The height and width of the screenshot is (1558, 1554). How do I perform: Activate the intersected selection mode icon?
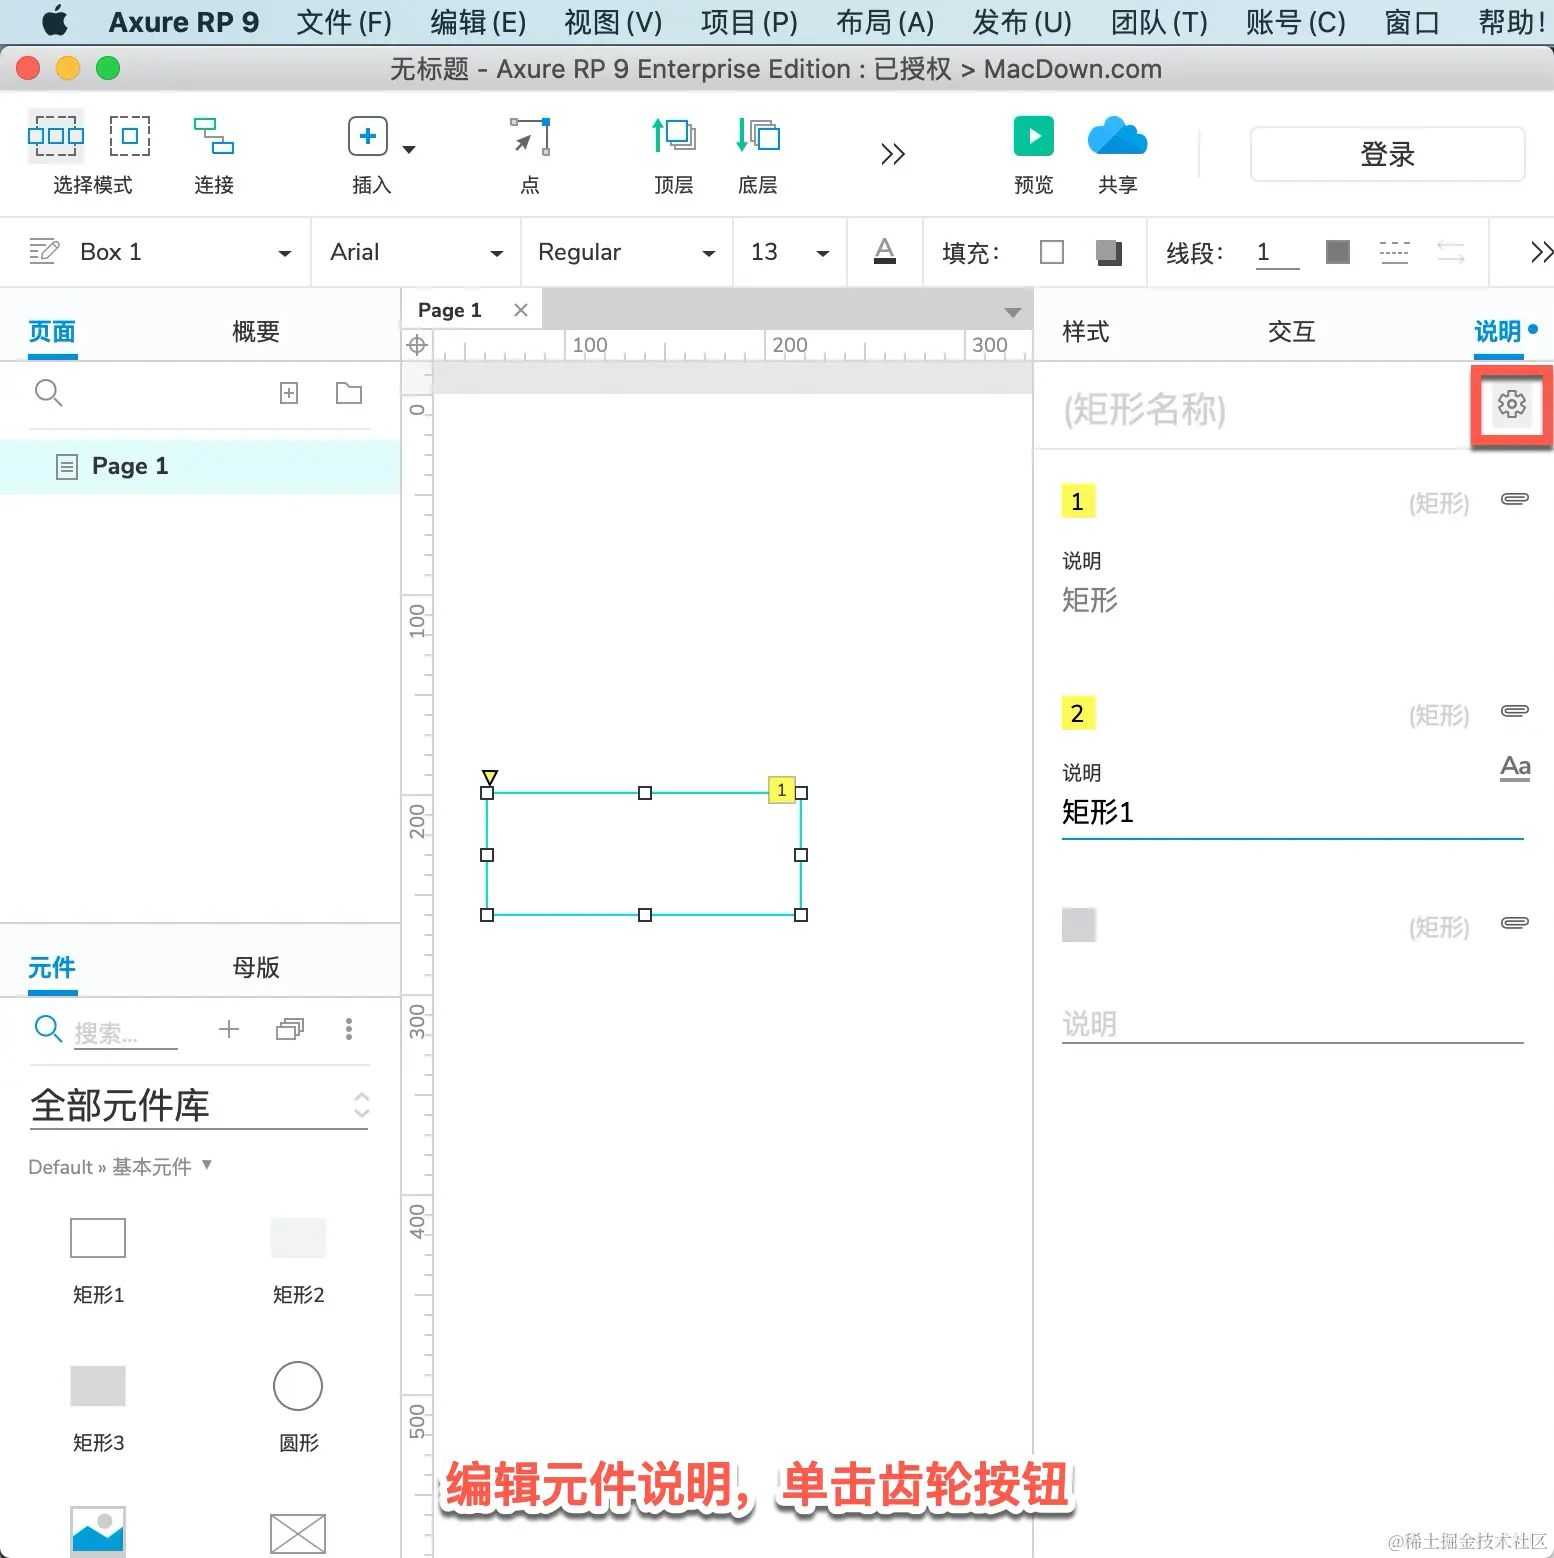pyautogui.click(x=56, y=136)
